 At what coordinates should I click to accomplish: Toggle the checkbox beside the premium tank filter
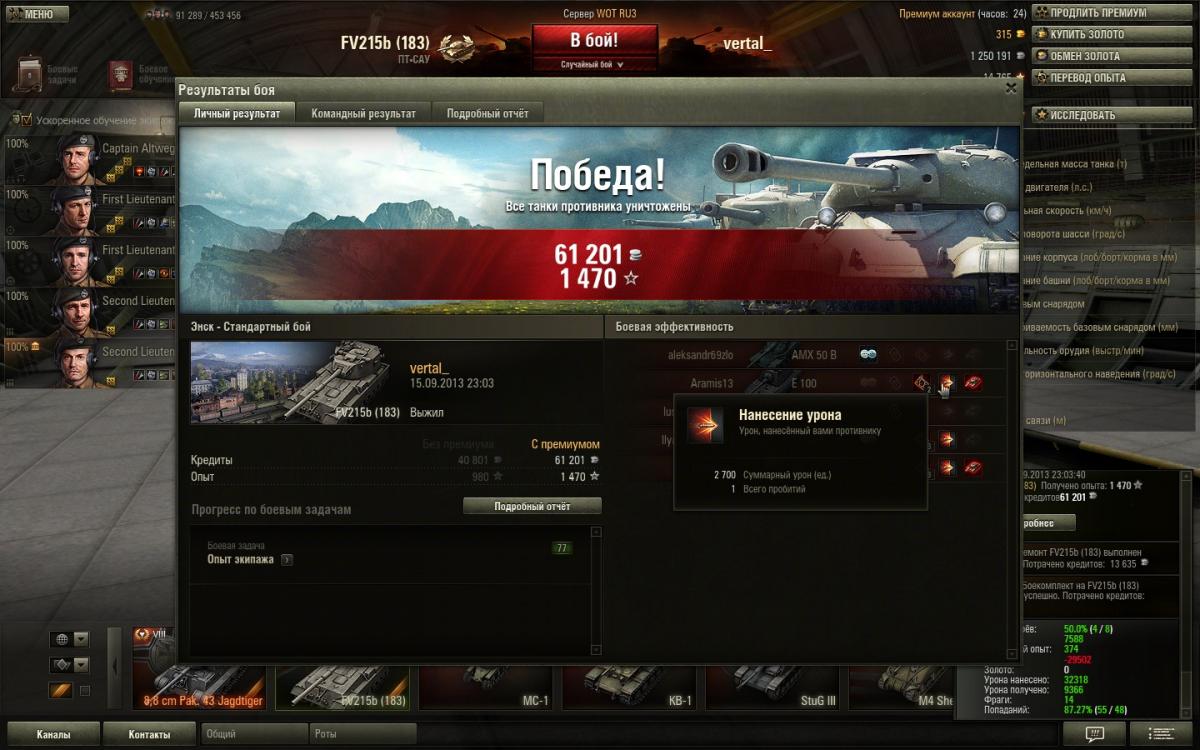[x=85, y=691]
